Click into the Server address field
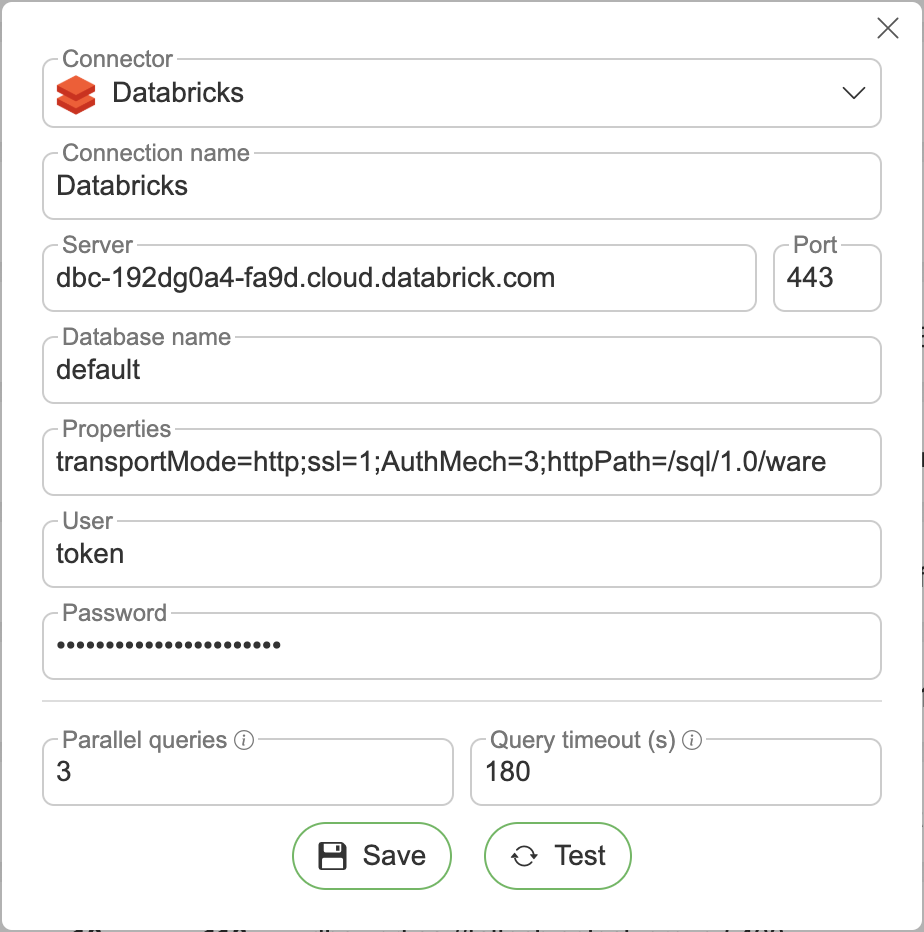This screenshot has height=932, width=924. pos(398,278)
